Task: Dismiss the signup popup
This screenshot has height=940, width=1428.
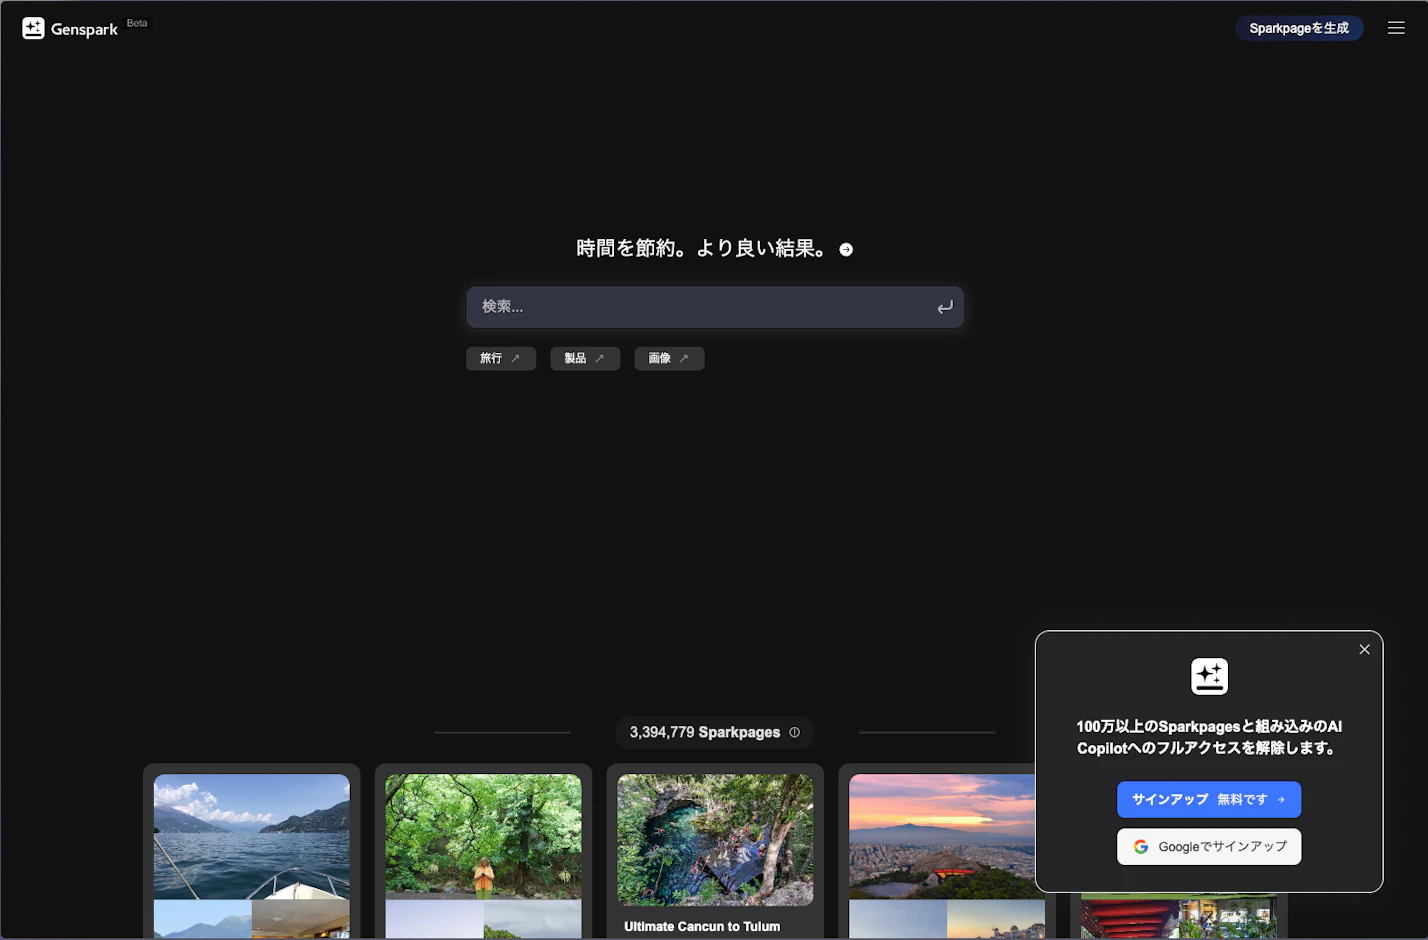Action: 1364,649
